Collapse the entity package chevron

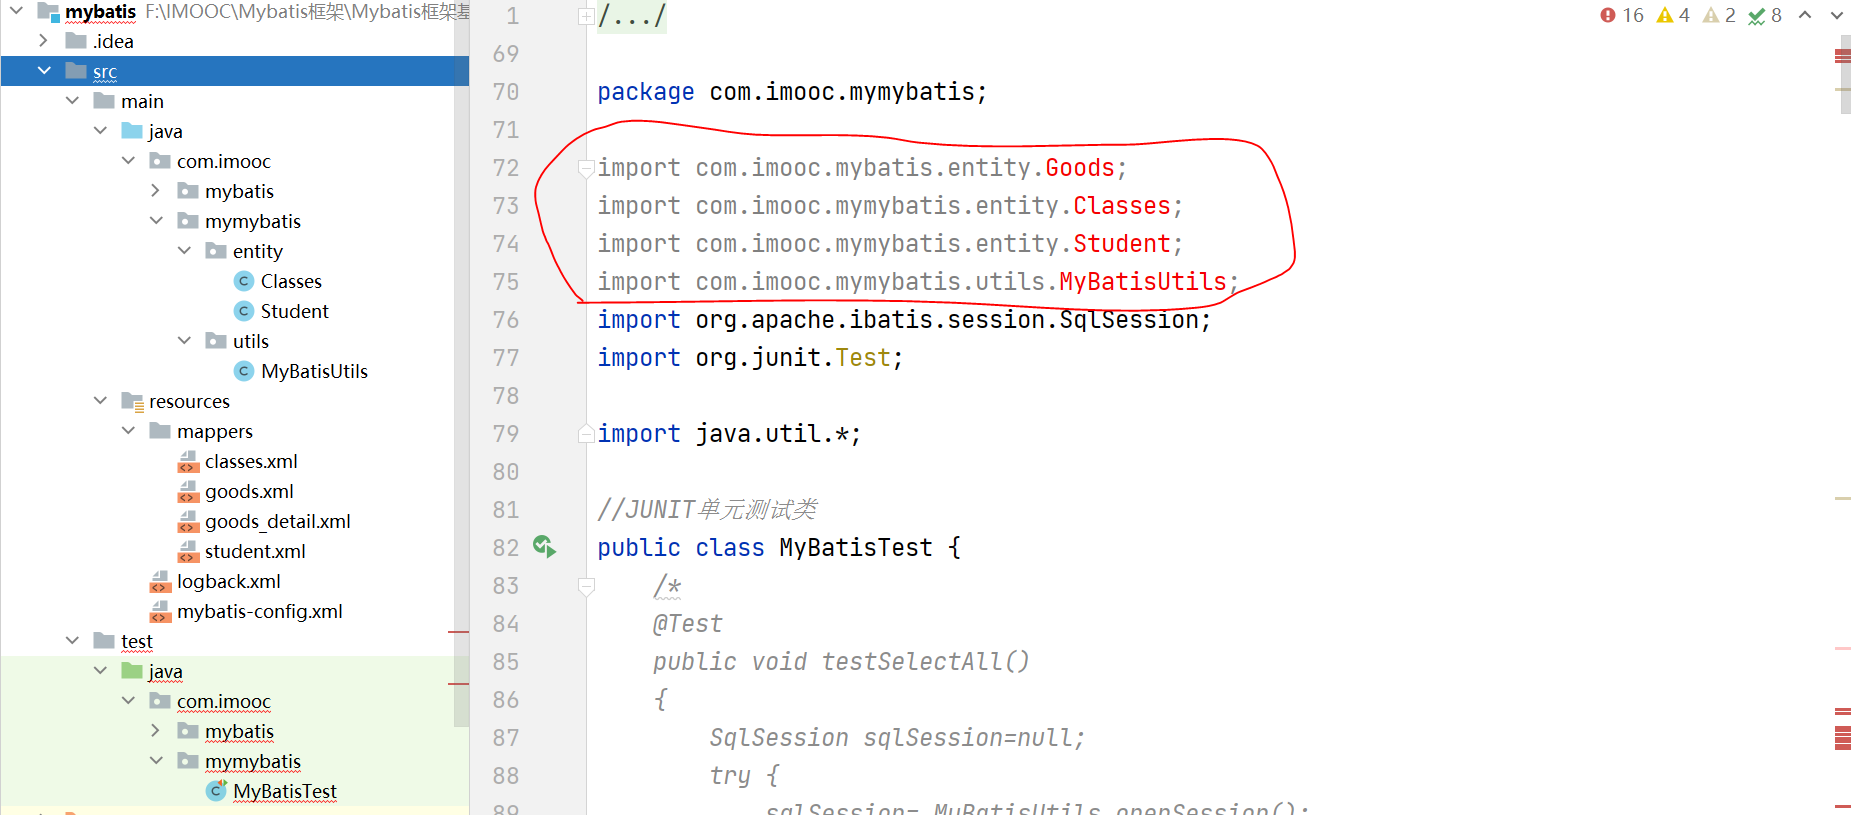tap(184, 251)
